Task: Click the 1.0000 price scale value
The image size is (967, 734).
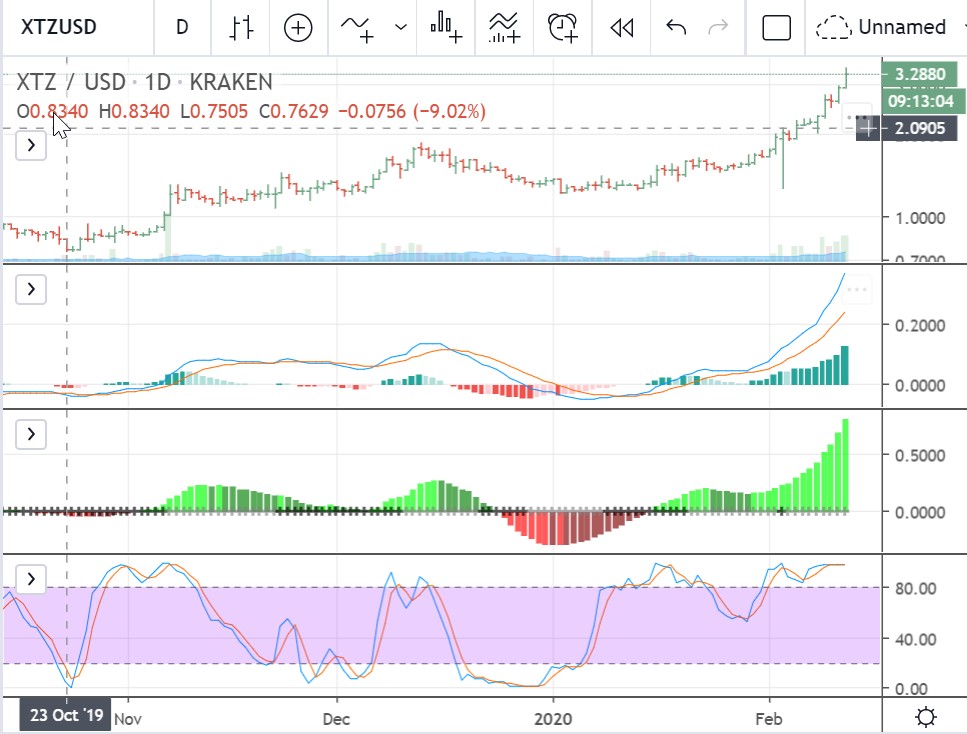Action: click(920, 218)
